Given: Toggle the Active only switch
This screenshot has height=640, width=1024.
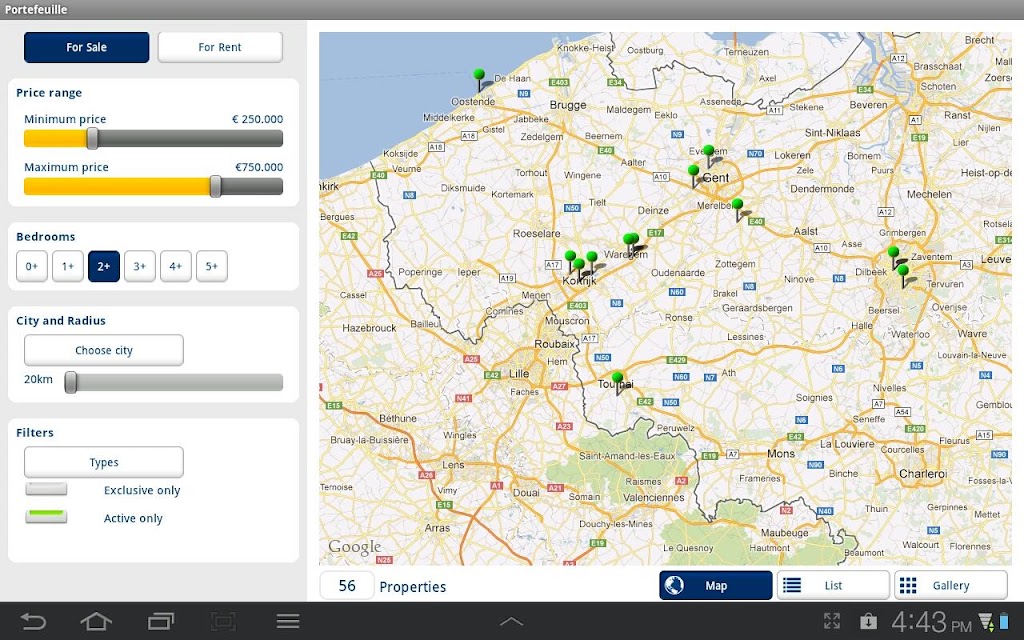Looking at the screenshot, I should (46, 517).
